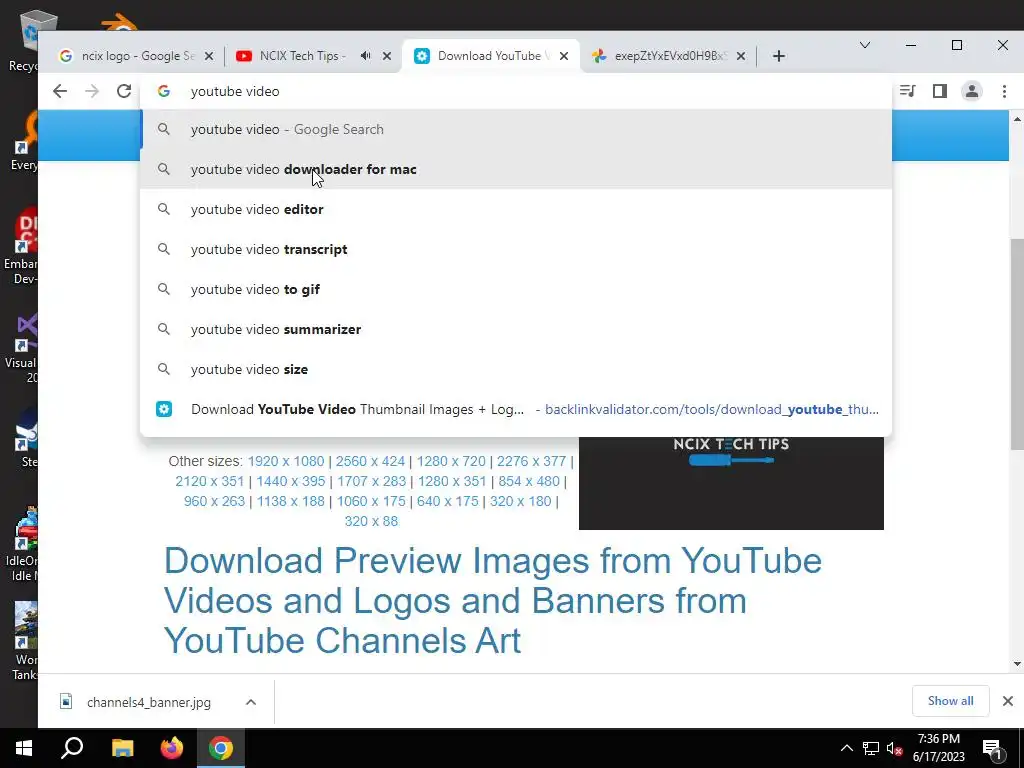Open the 320 x 180 size link
The height and width of the screenshot is (768, 1024).
[520, 502]
